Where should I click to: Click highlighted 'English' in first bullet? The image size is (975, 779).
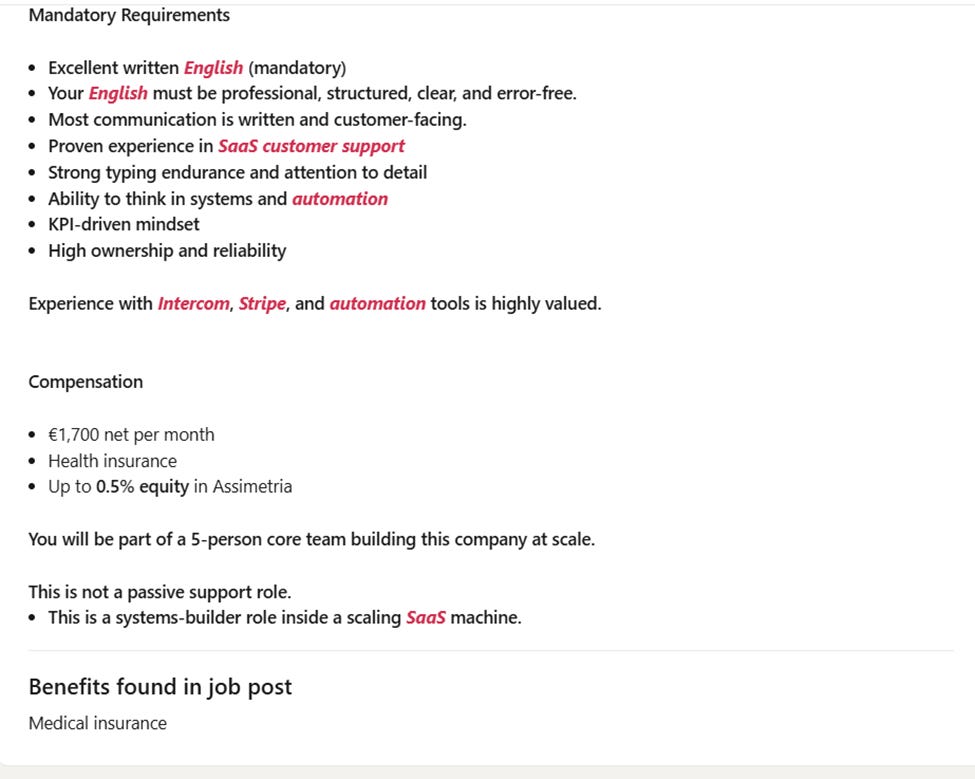click(213, 67)
